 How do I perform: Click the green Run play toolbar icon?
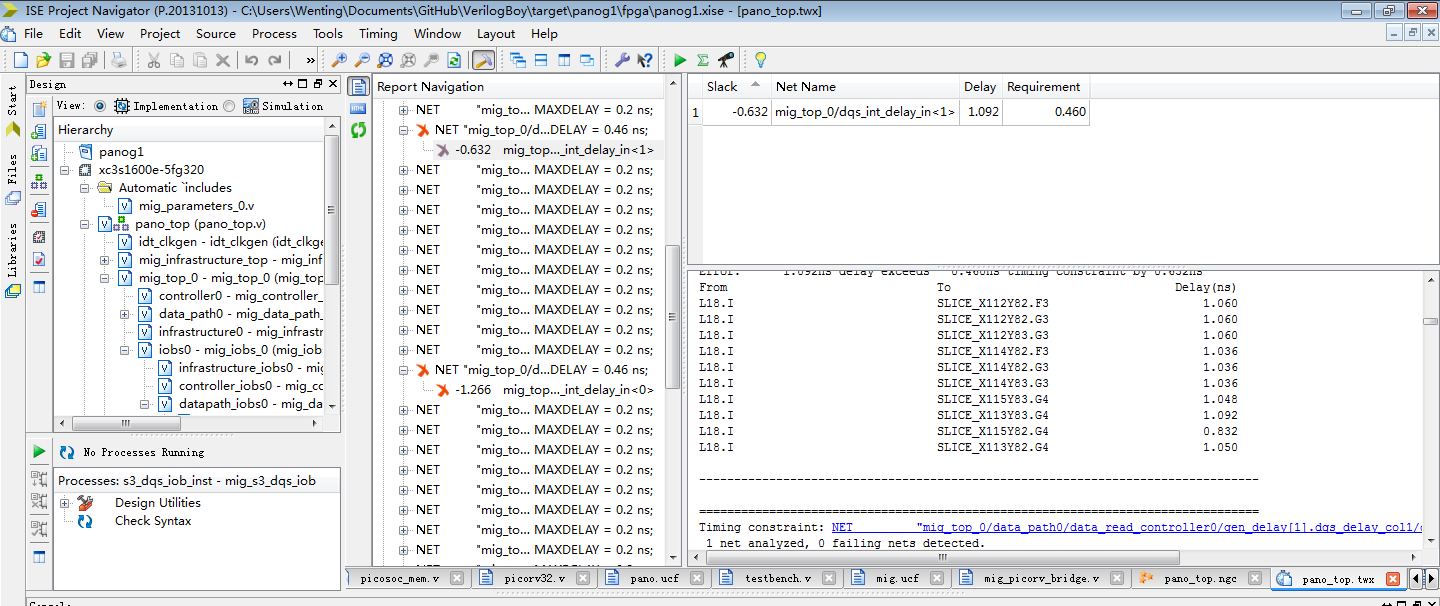point(680,60)
